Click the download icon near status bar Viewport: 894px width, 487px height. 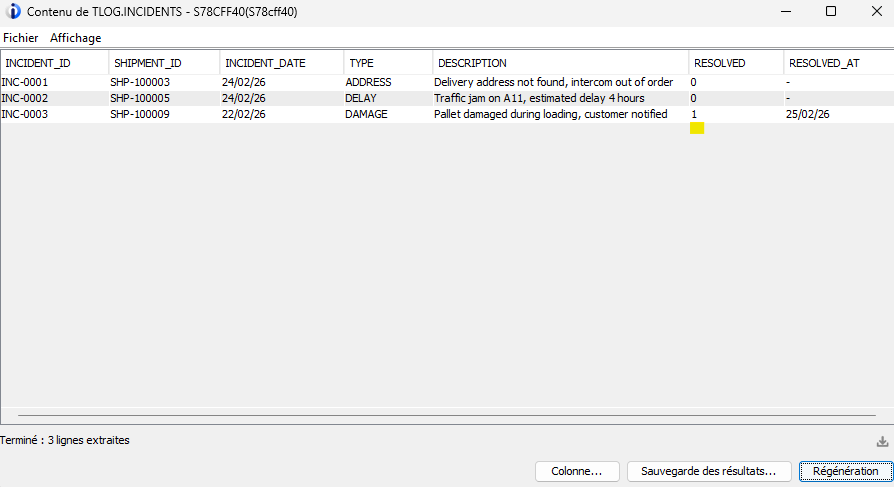tap(882, 441)
